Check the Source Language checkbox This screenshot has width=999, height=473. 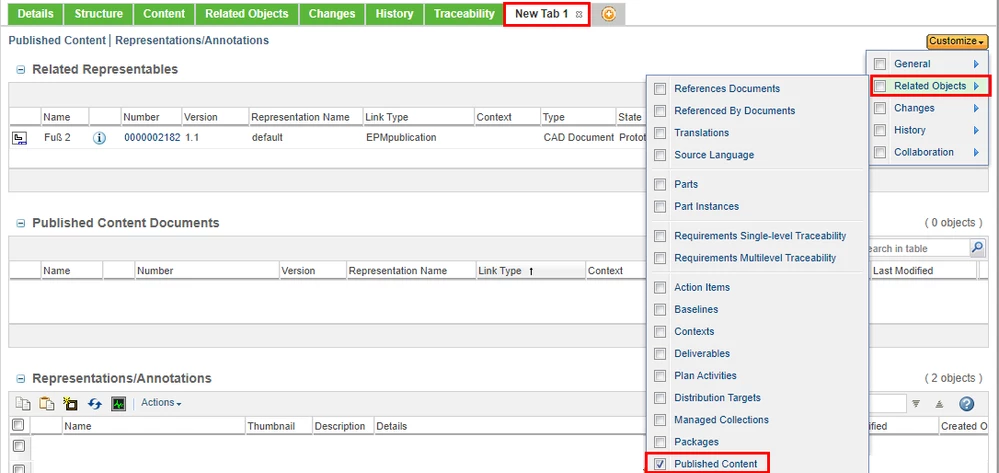point(661,155)
